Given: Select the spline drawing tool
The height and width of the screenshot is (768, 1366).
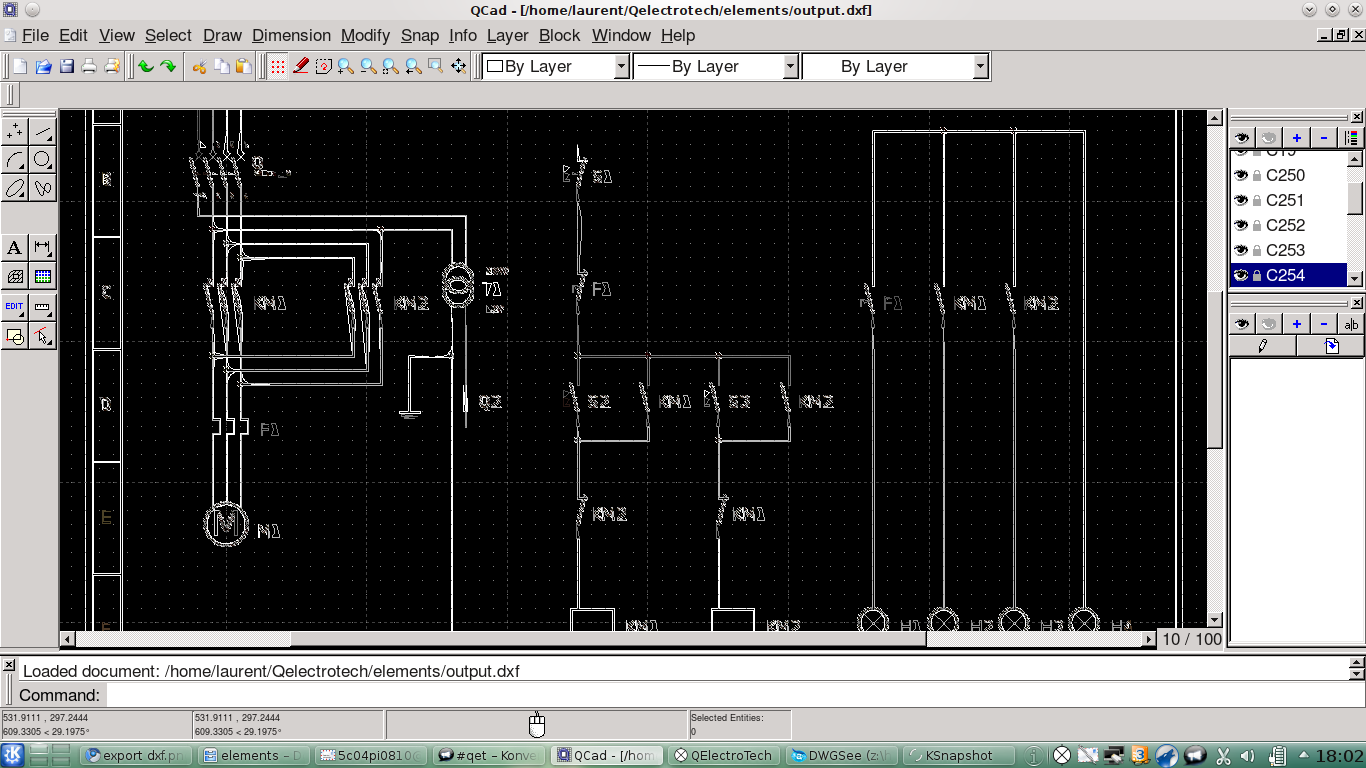Looking at the screenshot, I should click(x=43, y=188).
